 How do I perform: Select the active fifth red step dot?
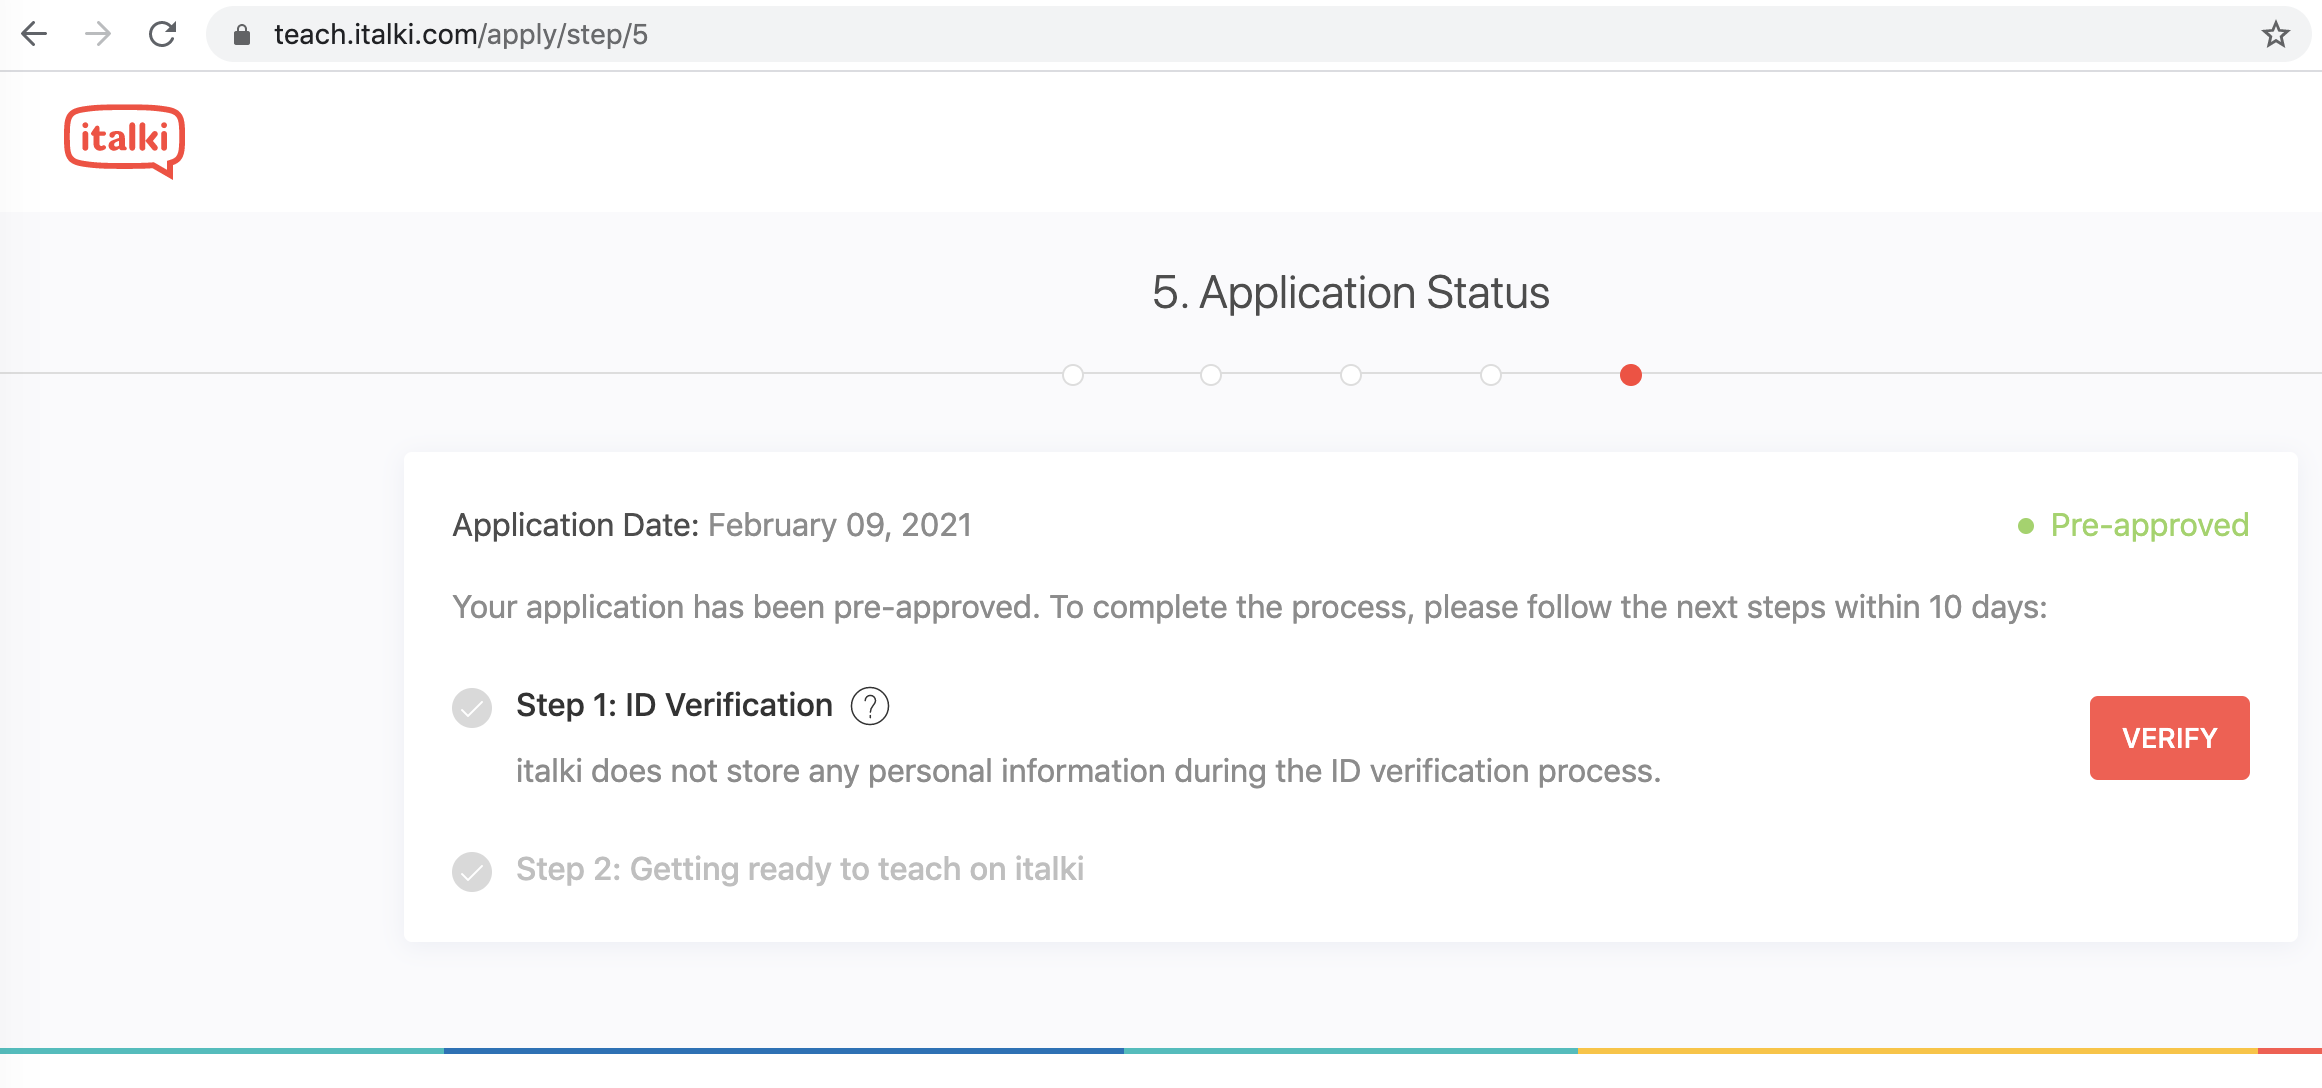click(1631, 375)
